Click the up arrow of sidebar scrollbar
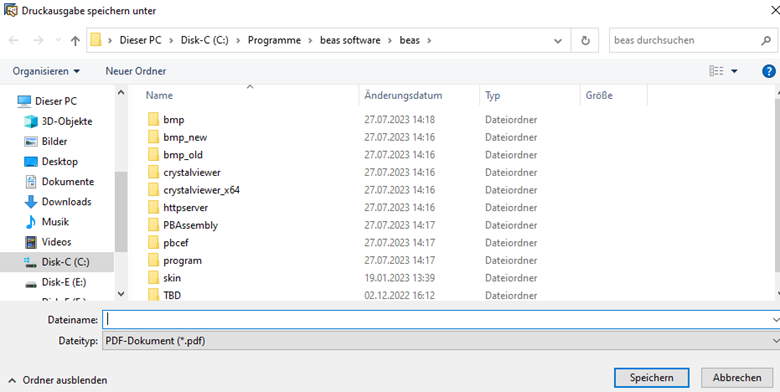The width and height of the screenshot is (780, 392). click(x=121, y=92)
